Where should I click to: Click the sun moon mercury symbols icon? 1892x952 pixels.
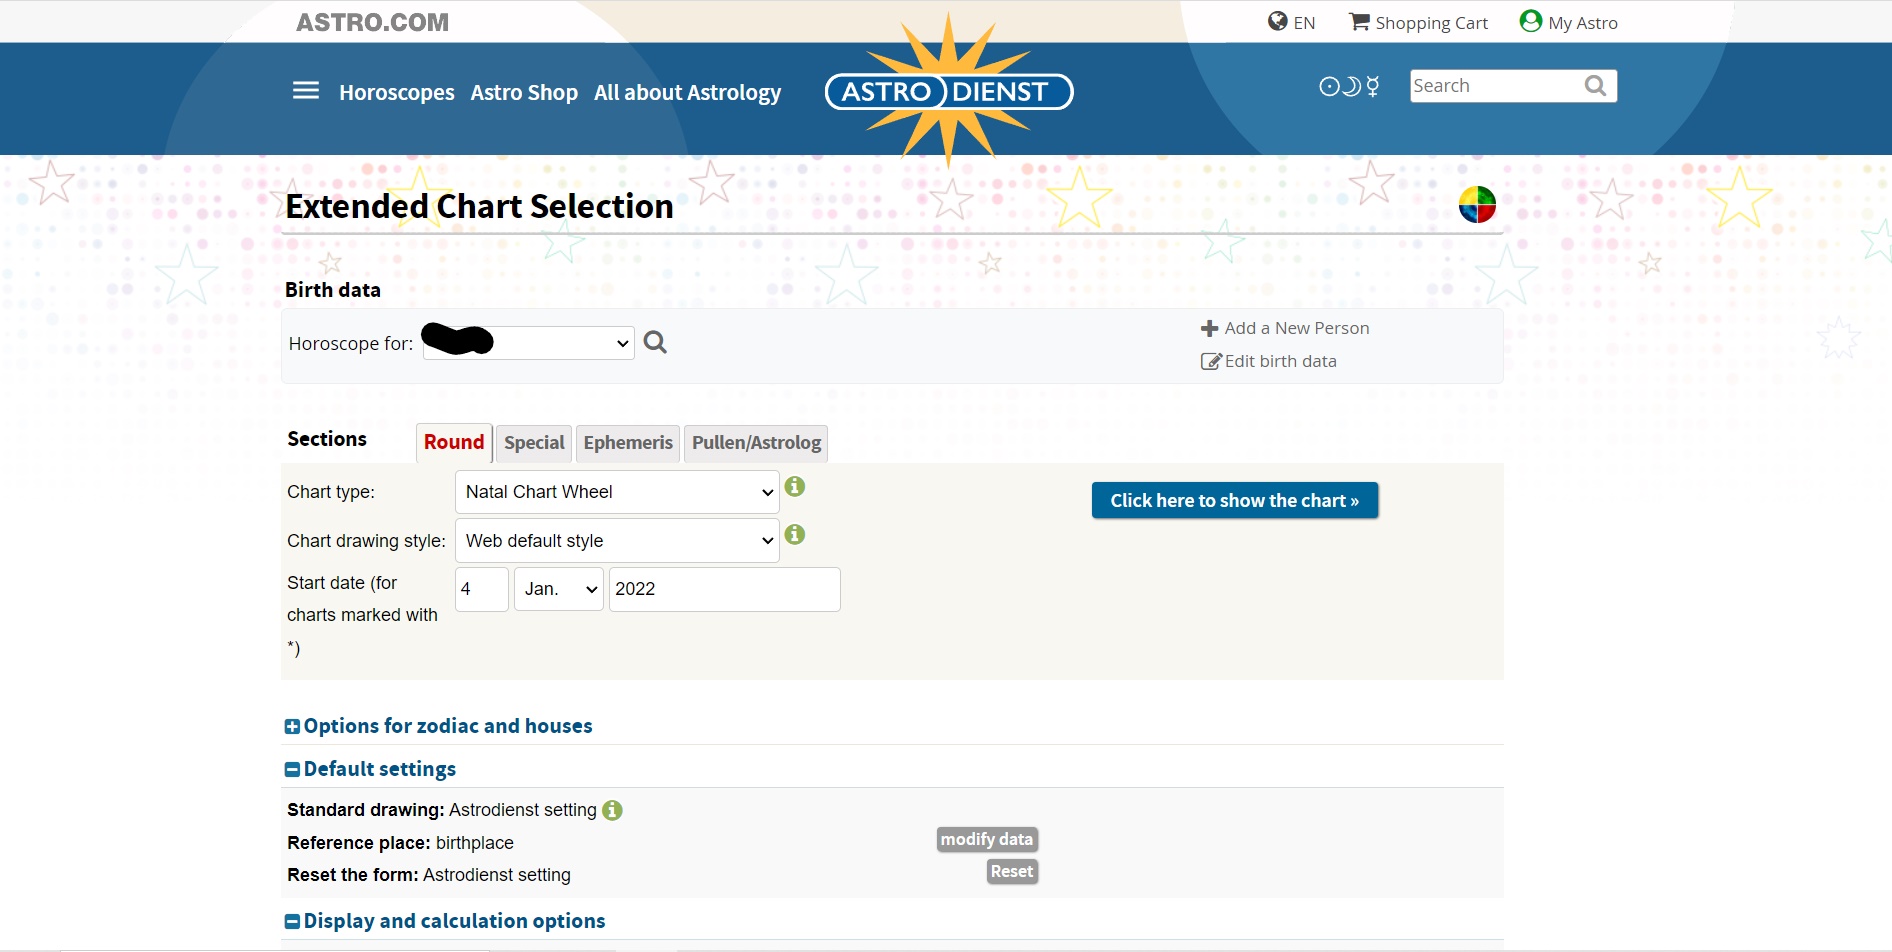[1349, 86]
